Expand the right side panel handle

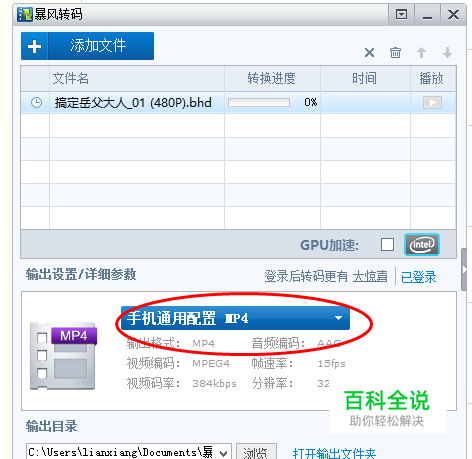pyautogui.click(x=464, y=269)
